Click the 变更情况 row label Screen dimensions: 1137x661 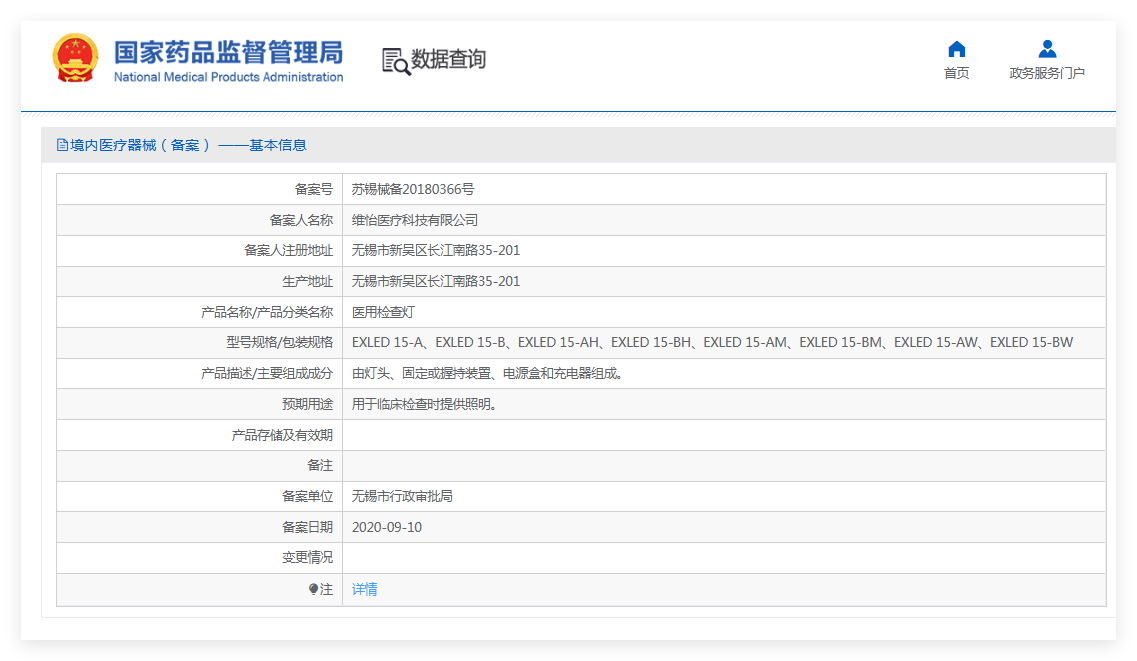pos(307,558)
